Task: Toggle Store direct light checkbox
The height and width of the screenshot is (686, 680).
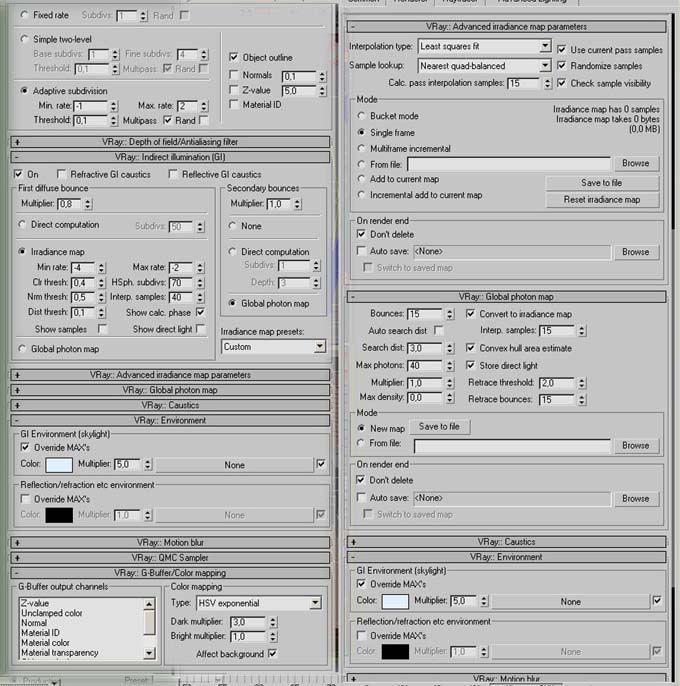Action: (x=470, y=365)
